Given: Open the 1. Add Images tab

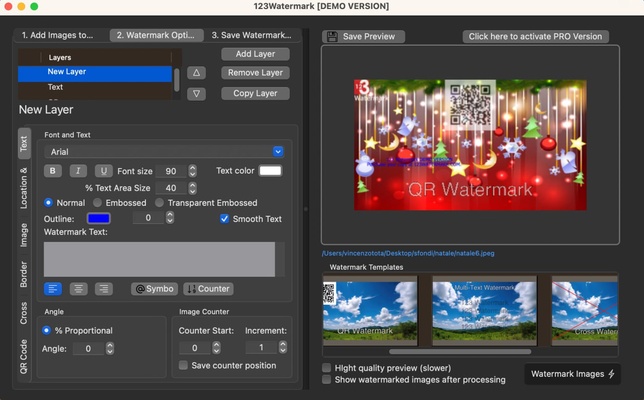Looking at the screenshot, I should tap(58, 35).
